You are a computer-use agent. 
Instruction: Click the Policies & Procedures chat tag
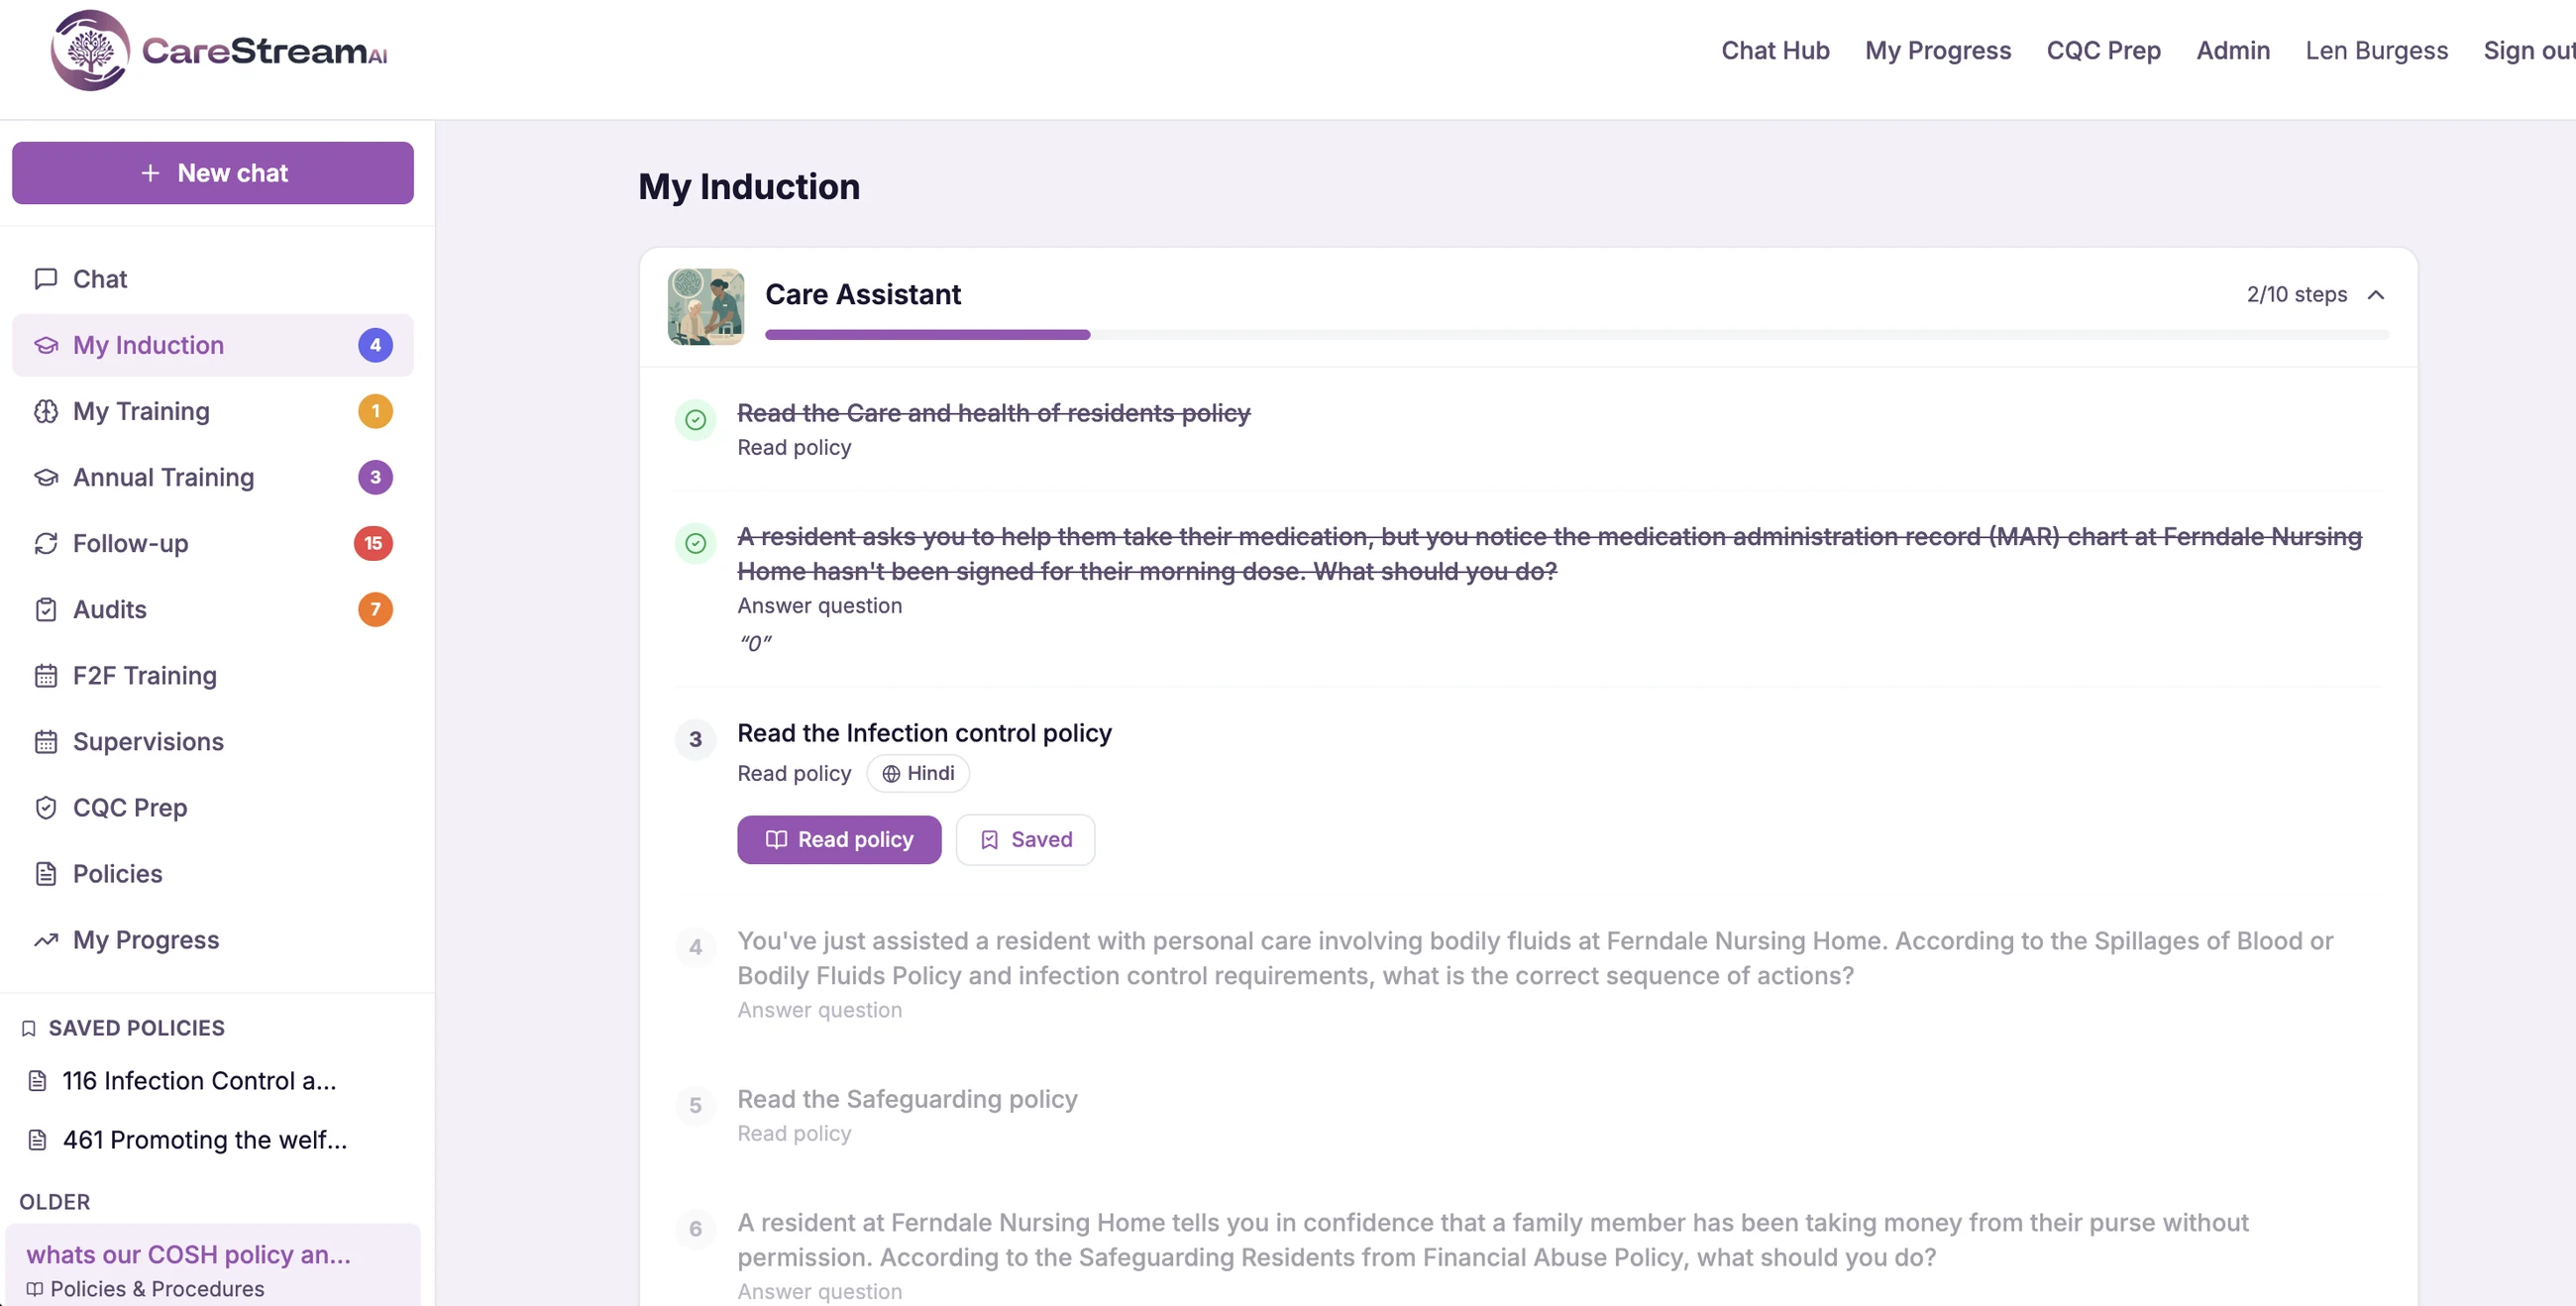(x=145, y=1288)
